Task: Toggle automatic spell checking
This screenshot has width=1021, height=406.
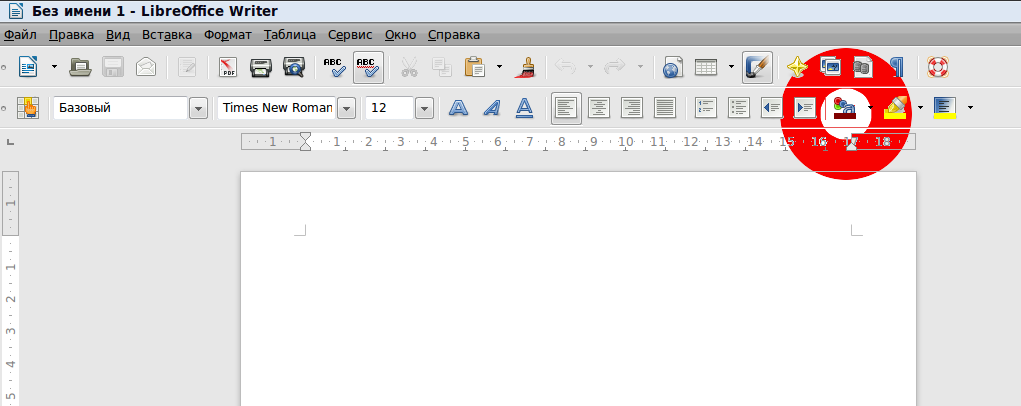Action: [x=367, y=68]
